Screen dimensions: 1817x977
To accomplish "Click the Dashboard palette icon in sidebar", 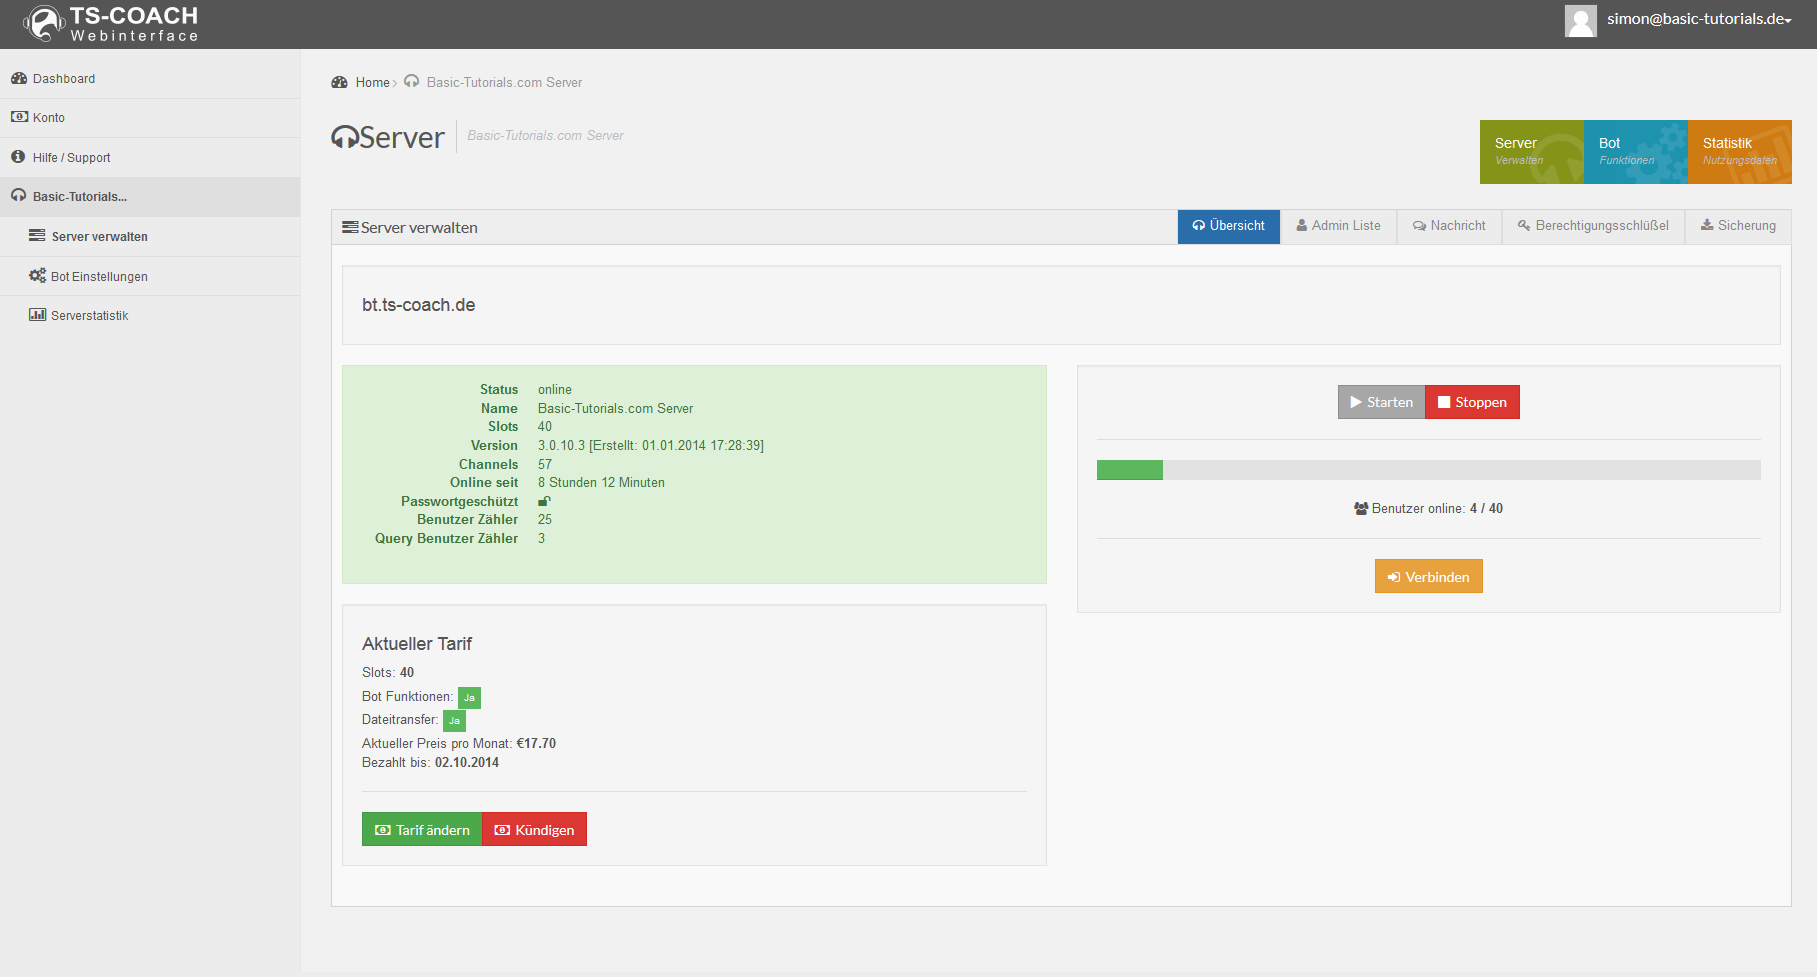I will coord(19,78).
